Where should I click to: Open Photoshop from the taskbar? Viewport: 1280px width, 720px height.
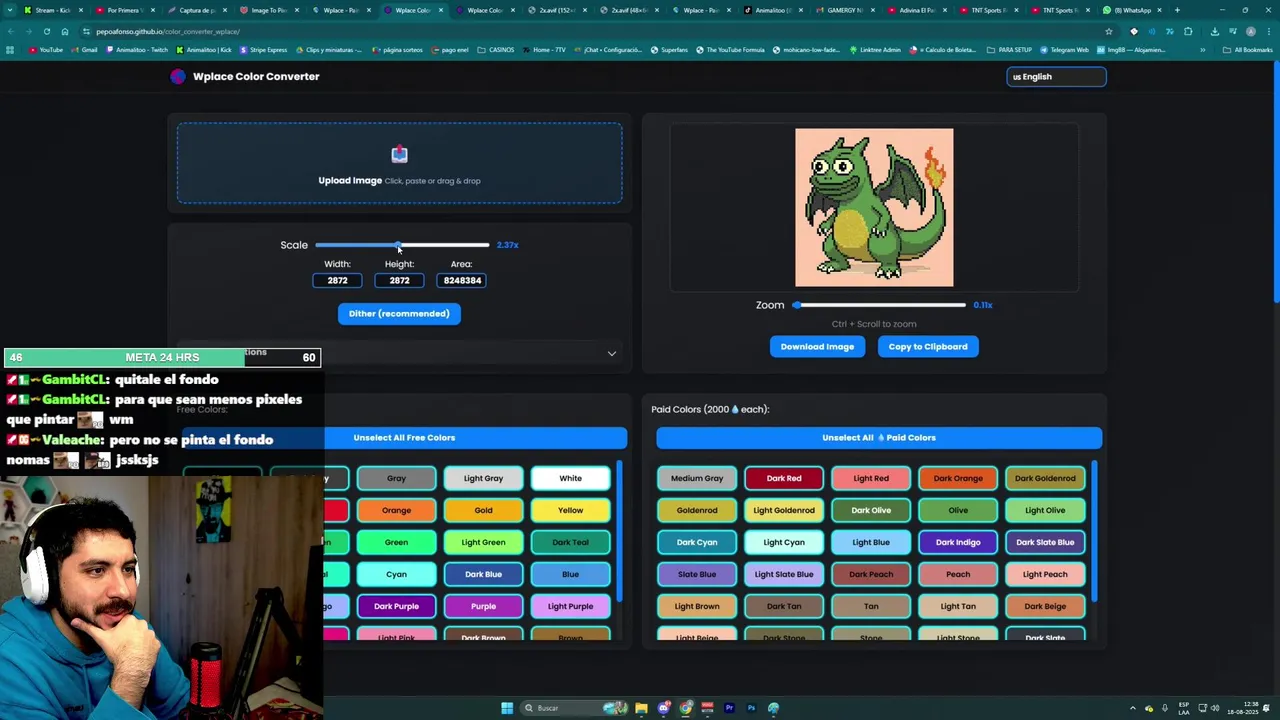coord(751,708)
